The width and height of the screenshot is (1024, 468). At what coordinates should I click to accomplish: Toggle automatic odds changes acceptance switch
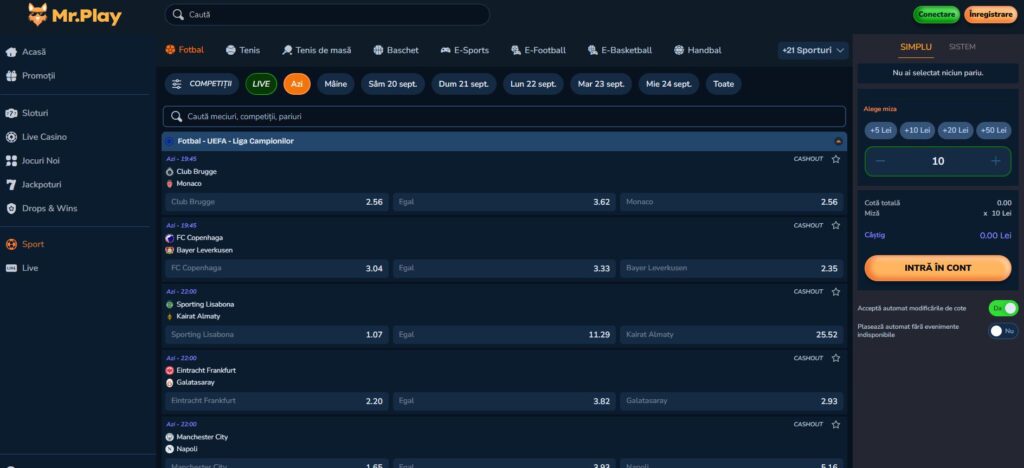pos(1004,308)
